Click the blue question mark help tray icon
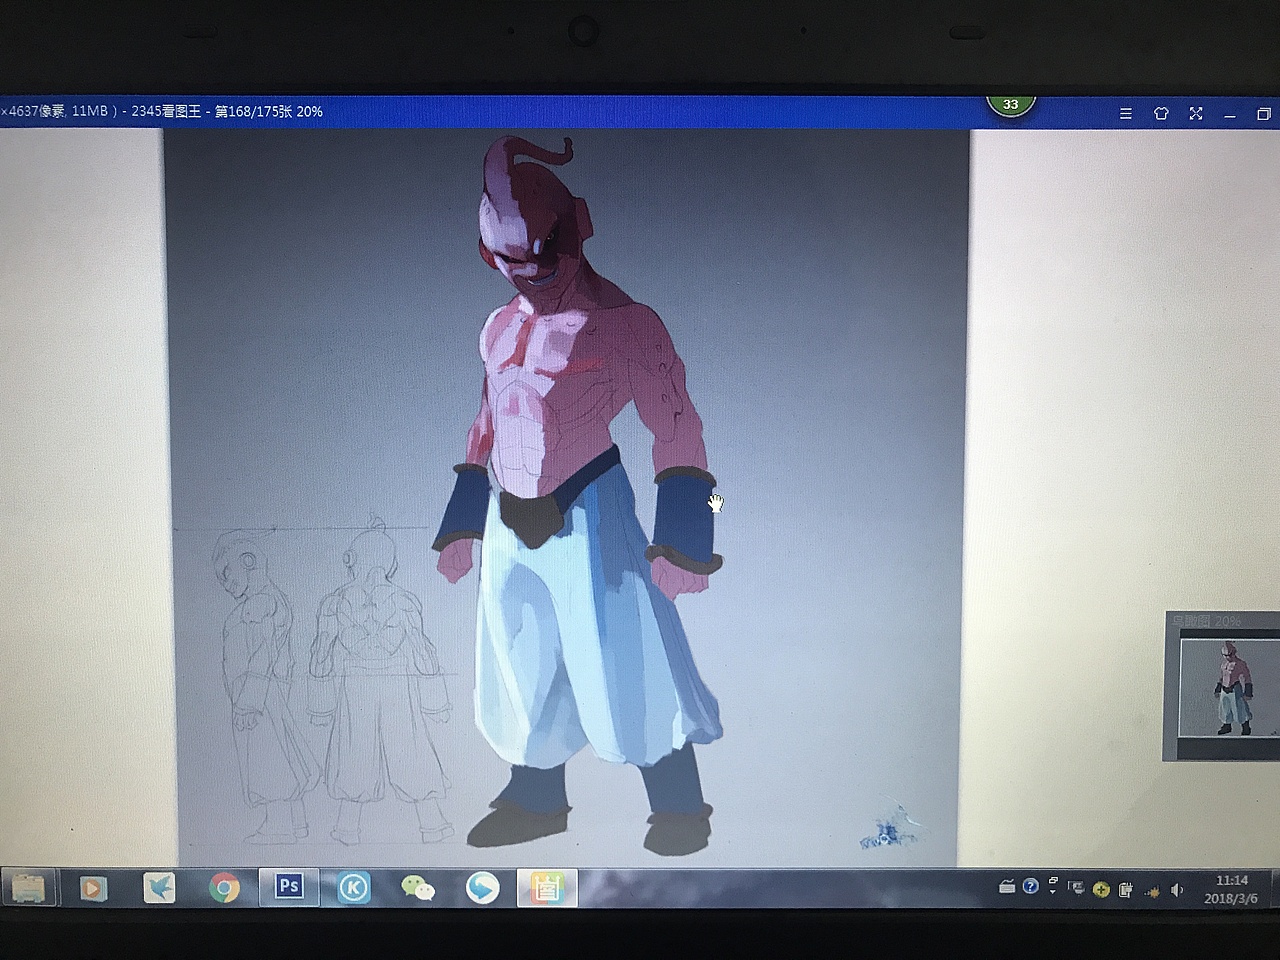 coord(1031,887)
